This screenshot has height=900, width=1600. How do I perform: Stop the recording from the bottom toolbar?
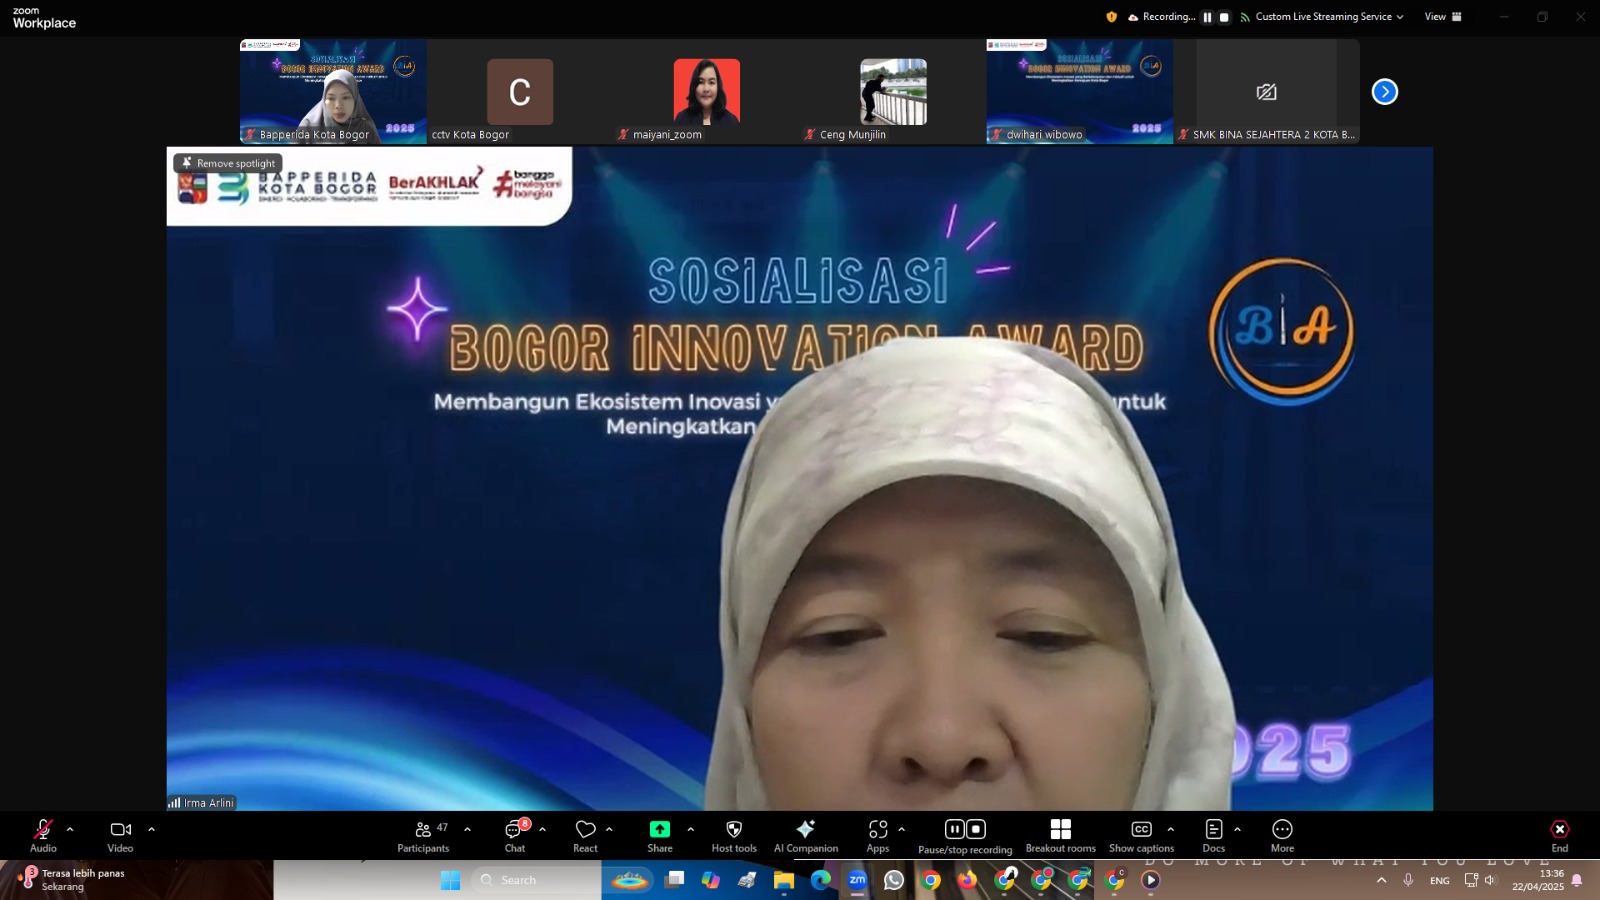976,829
